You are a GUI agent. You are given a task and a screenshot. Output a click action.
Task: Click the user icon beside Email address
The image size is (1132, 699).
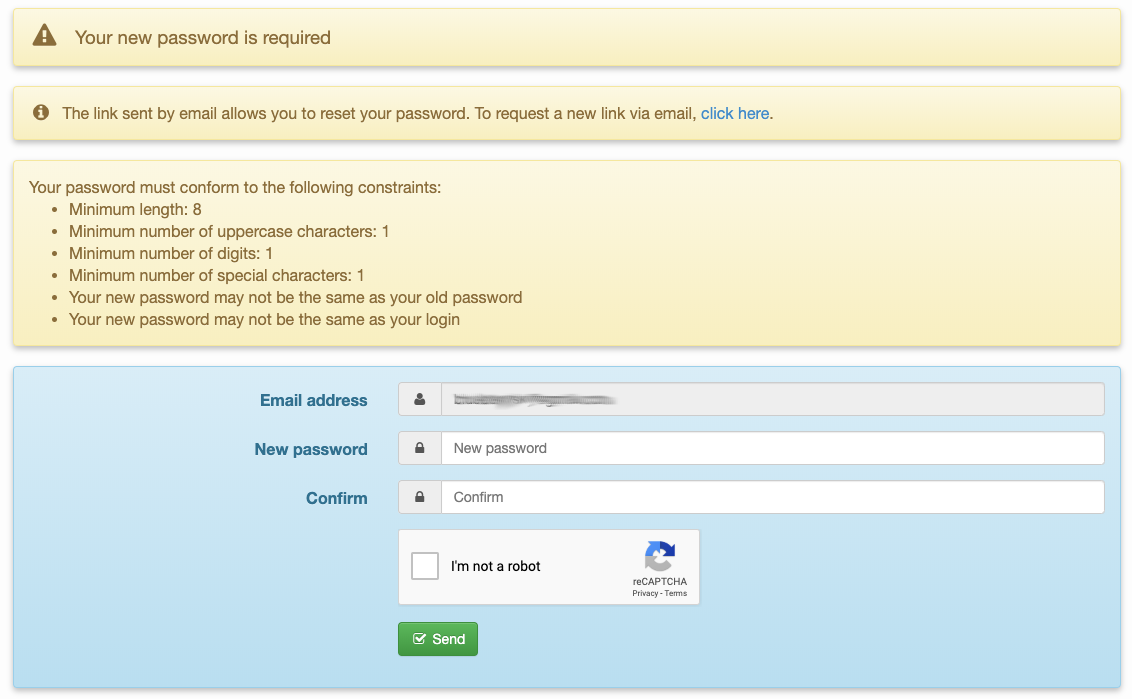click(x=420, y=400)
